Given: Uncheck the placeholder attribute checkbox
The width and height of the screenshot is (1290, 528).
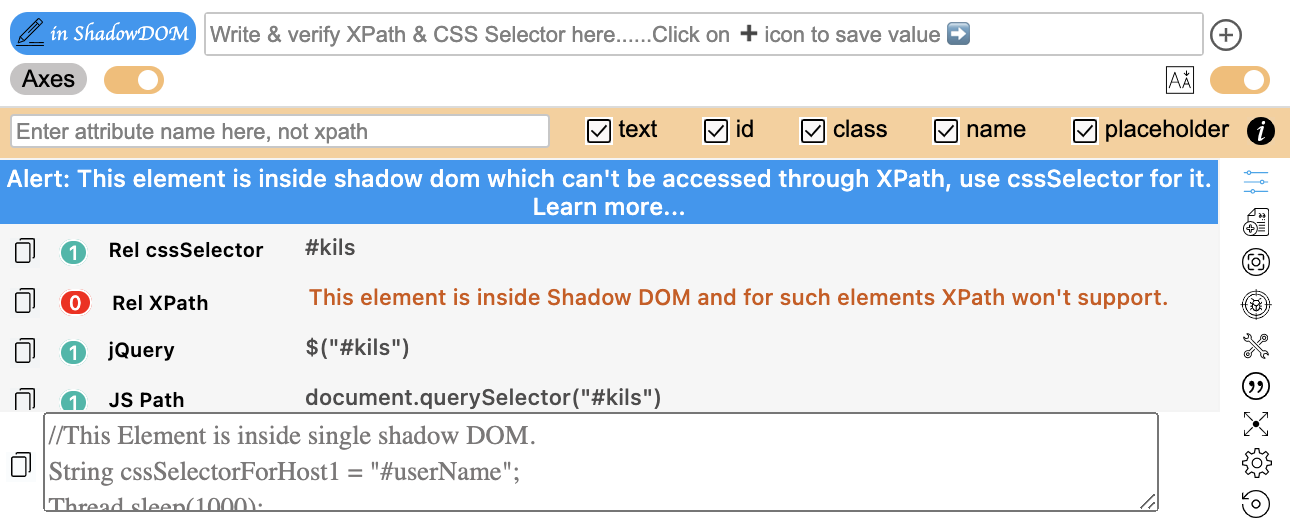Looking at the screenshot, I should pos(1085,131).
